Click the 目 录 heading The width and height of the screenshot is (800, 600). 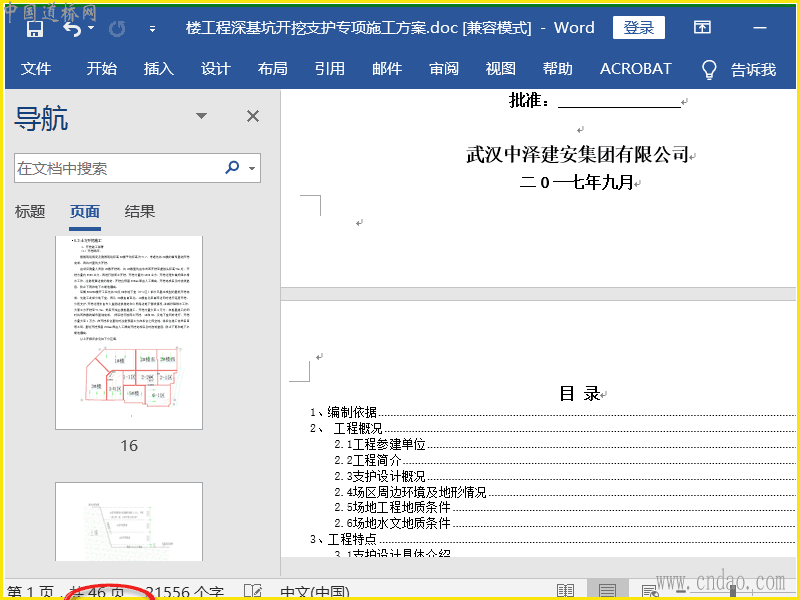(x=580, y=393)
